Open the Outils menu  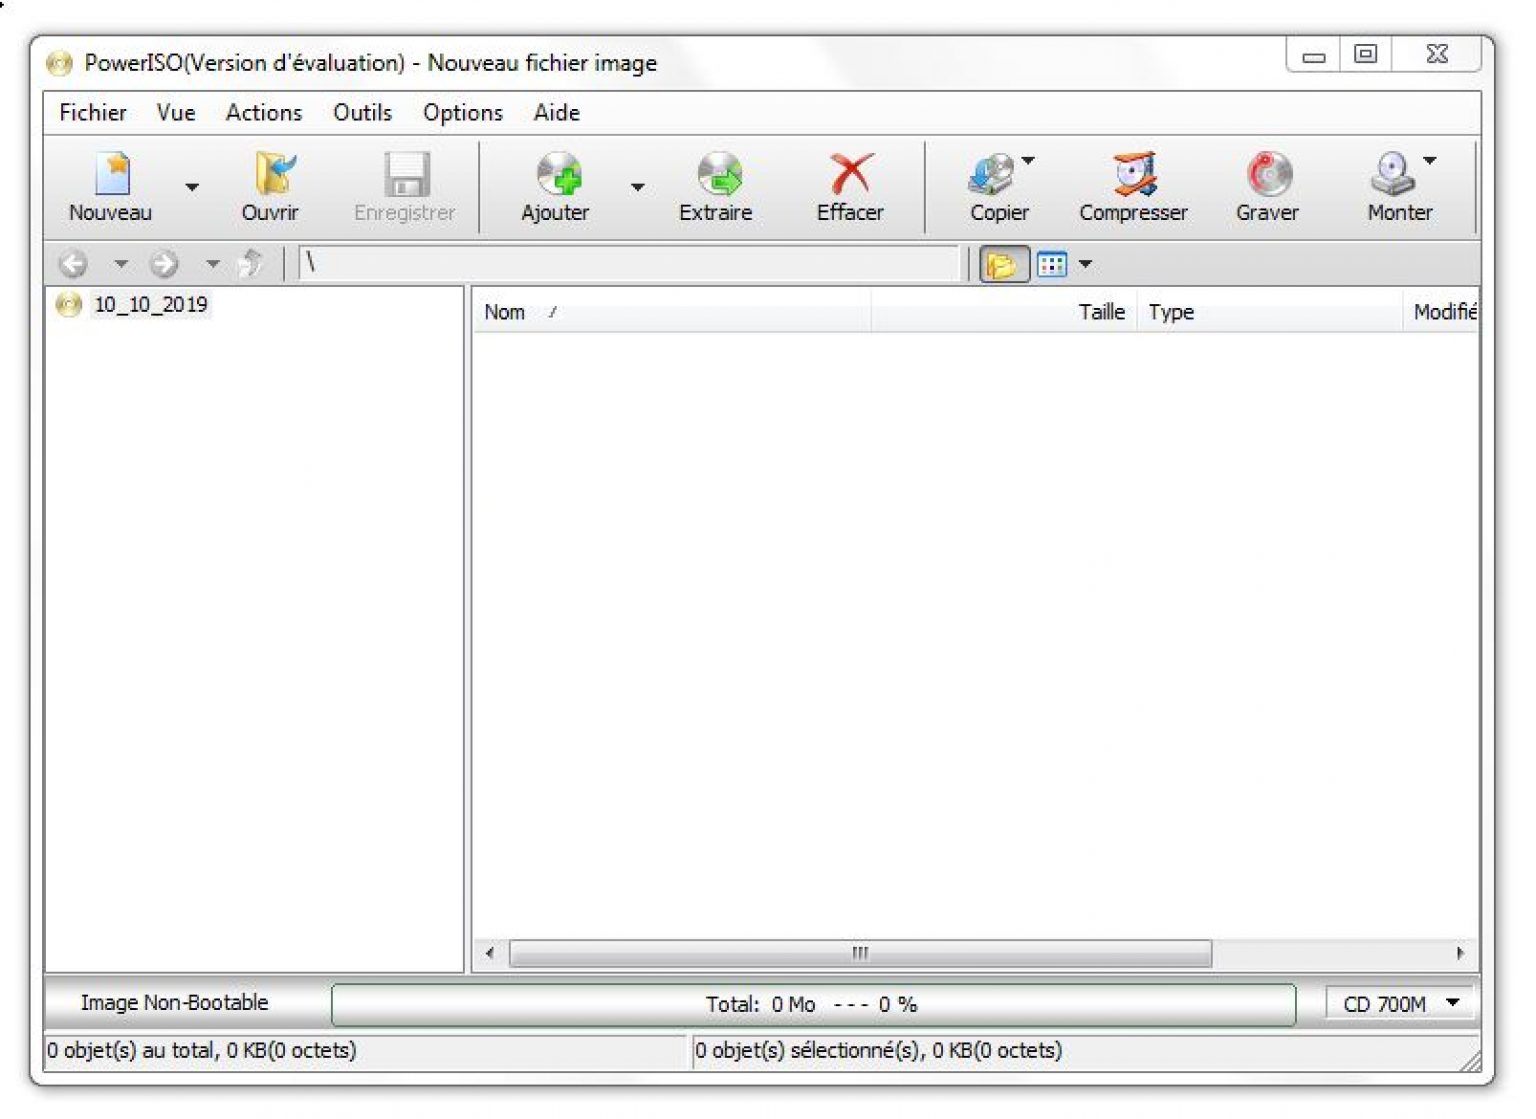point(362,113)
